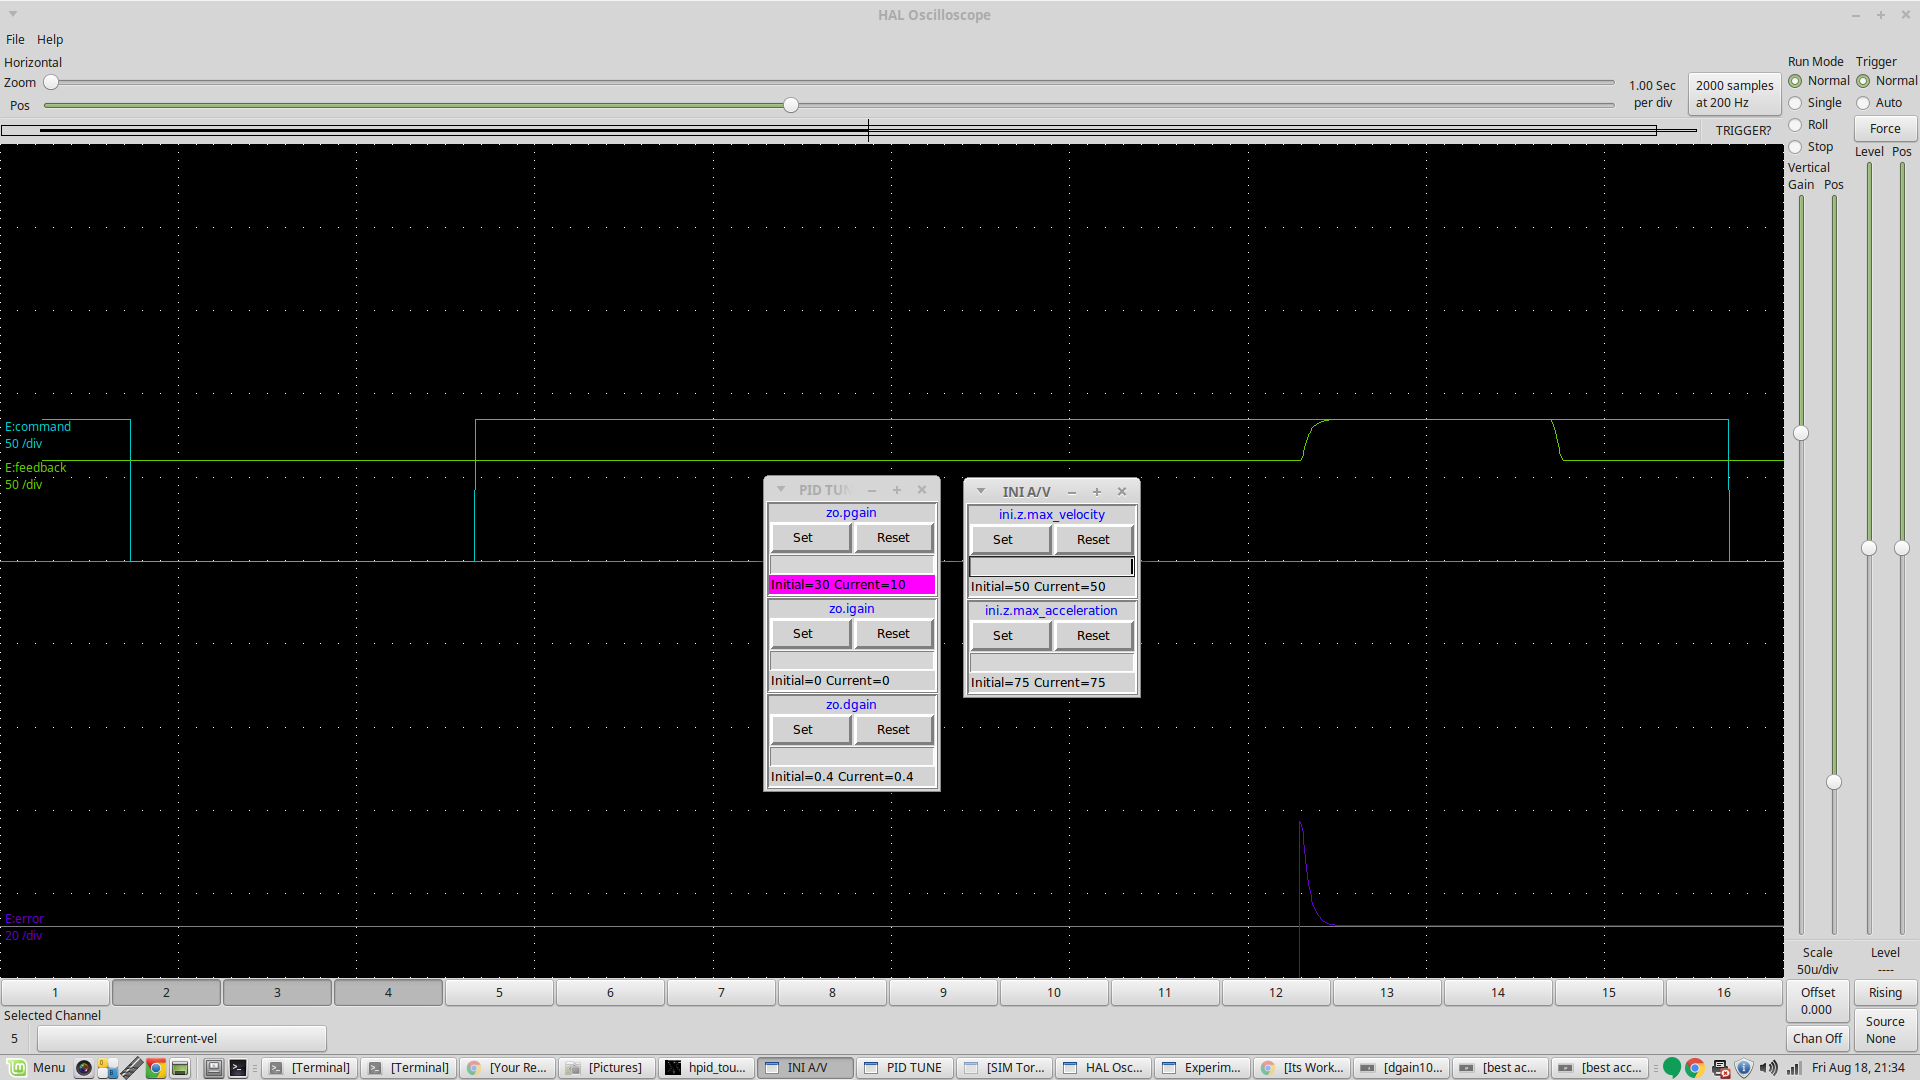Select Stop run mode
This screenshot has width=1920, height=1080.
1811,147
